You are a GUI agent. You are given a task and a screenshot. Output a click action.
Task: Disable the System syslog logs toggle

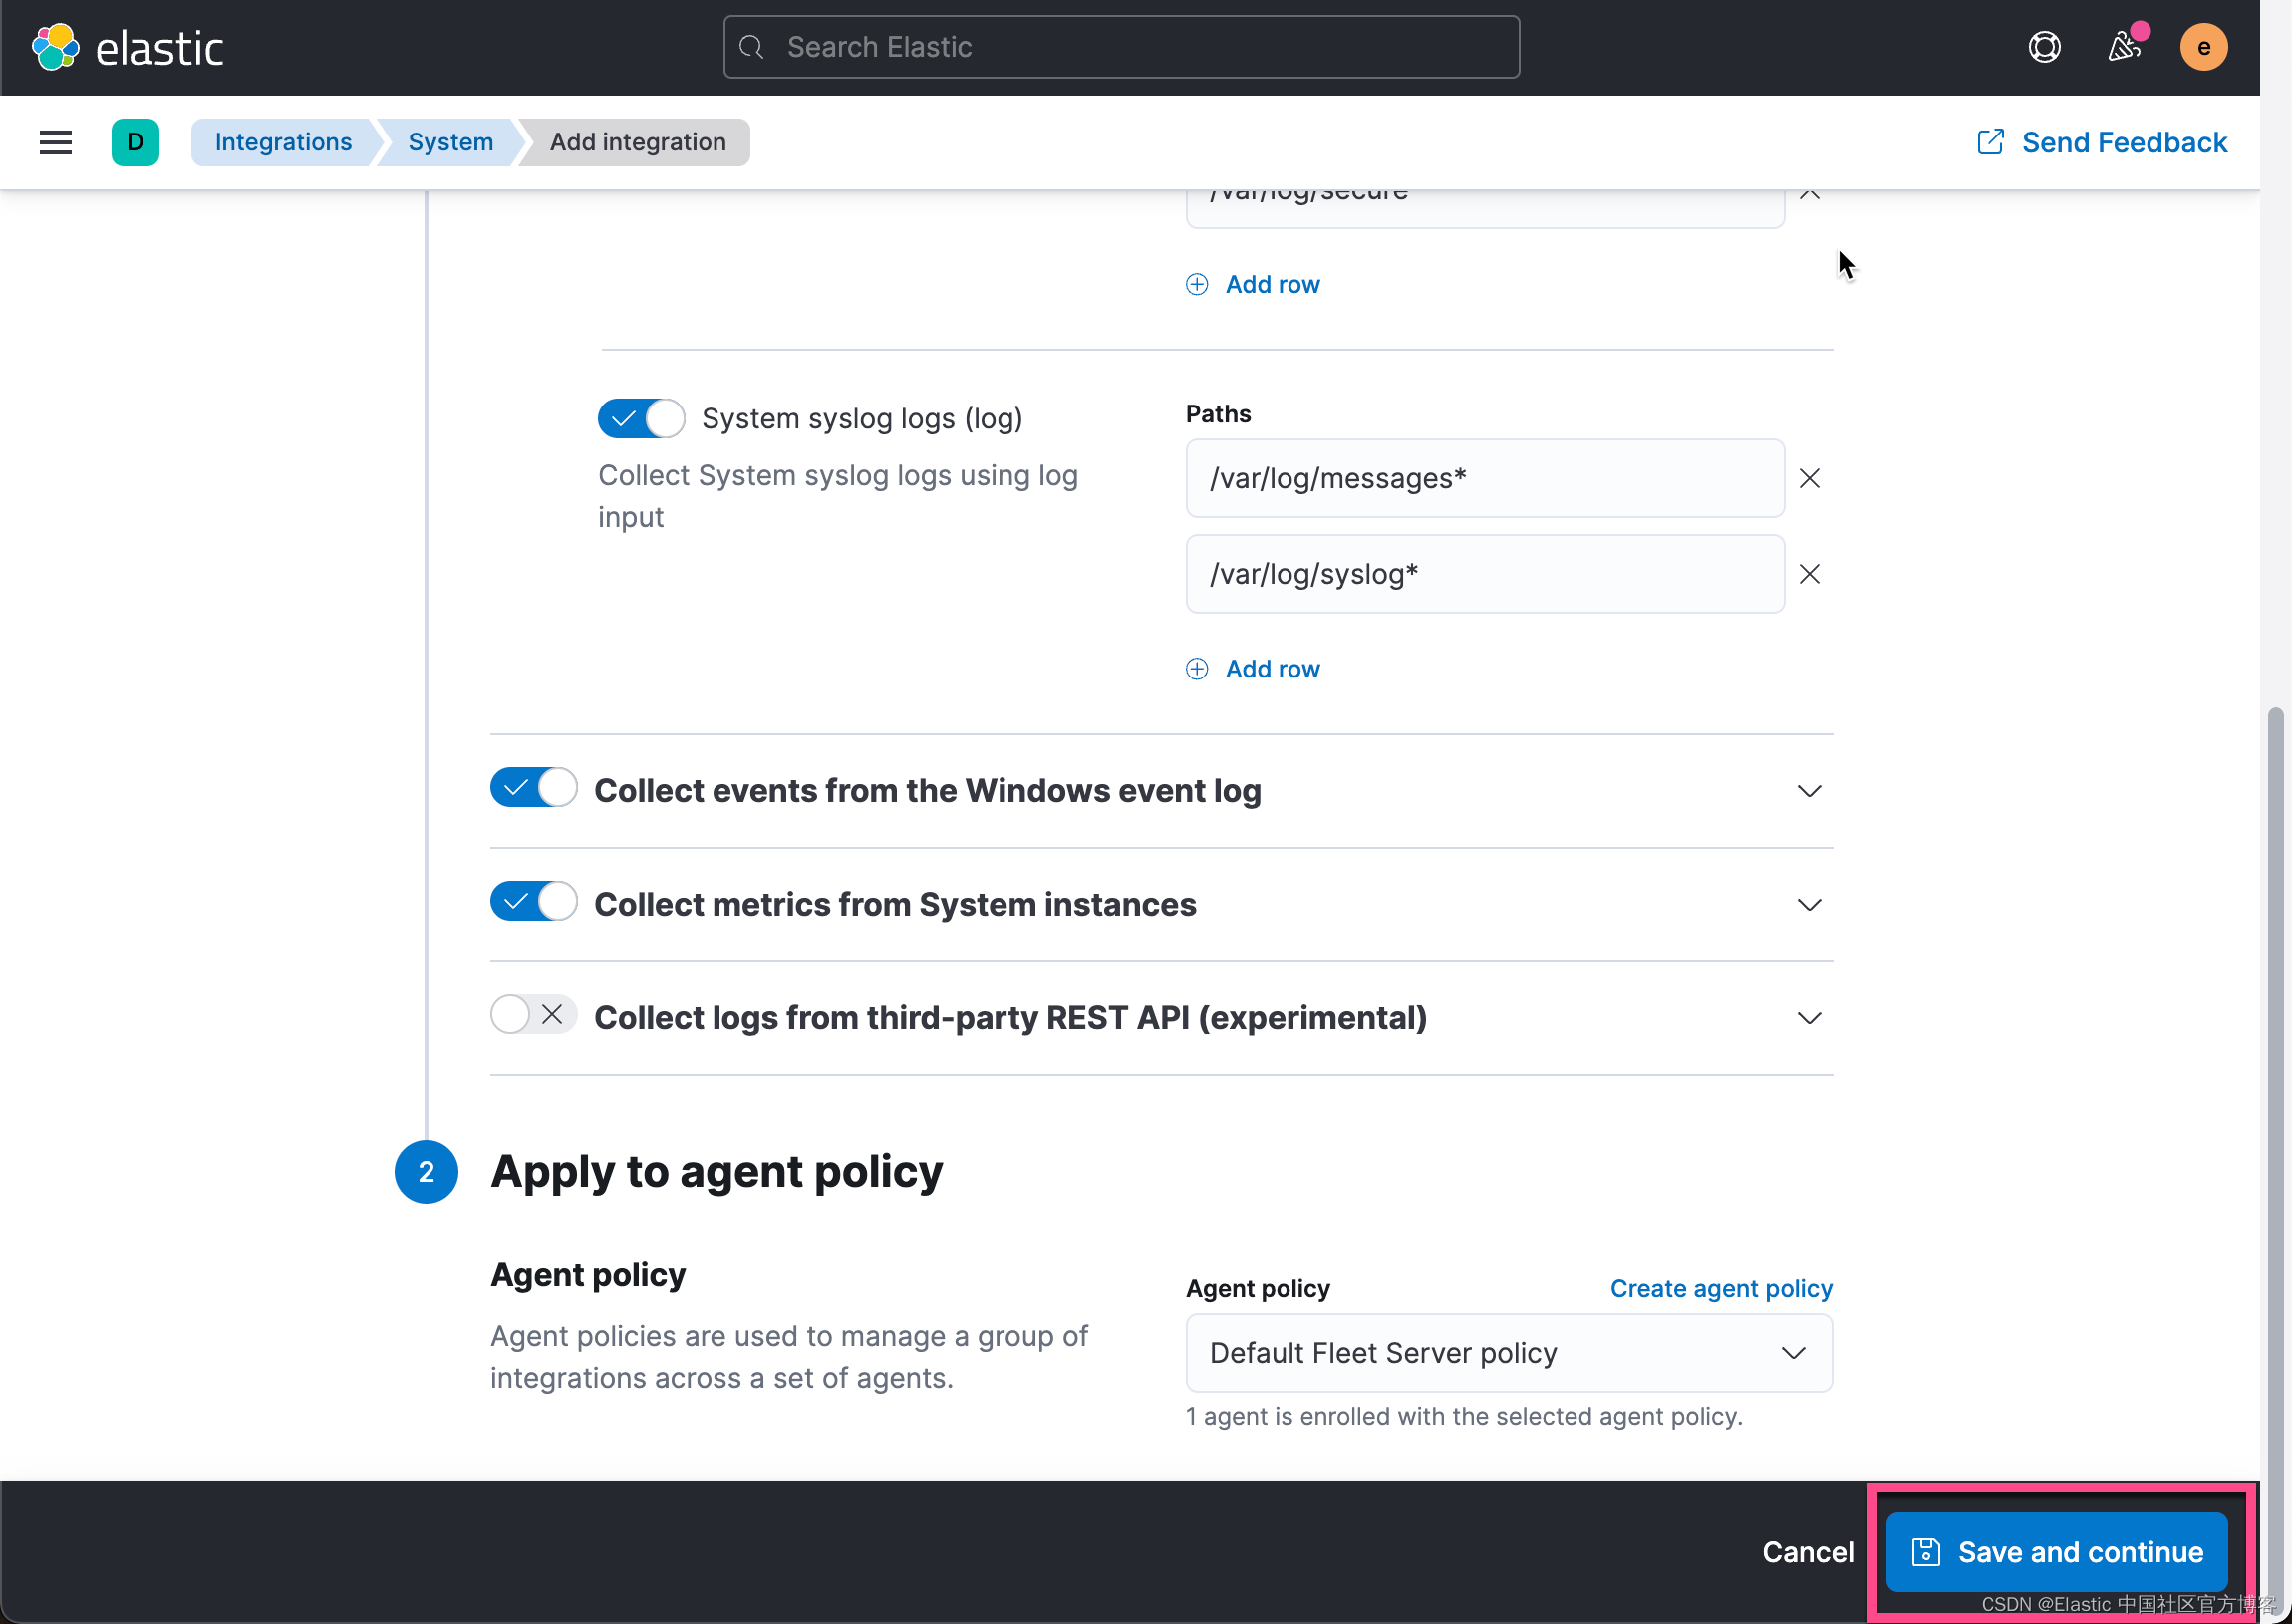pyautogui.click(x=641, y=418)
